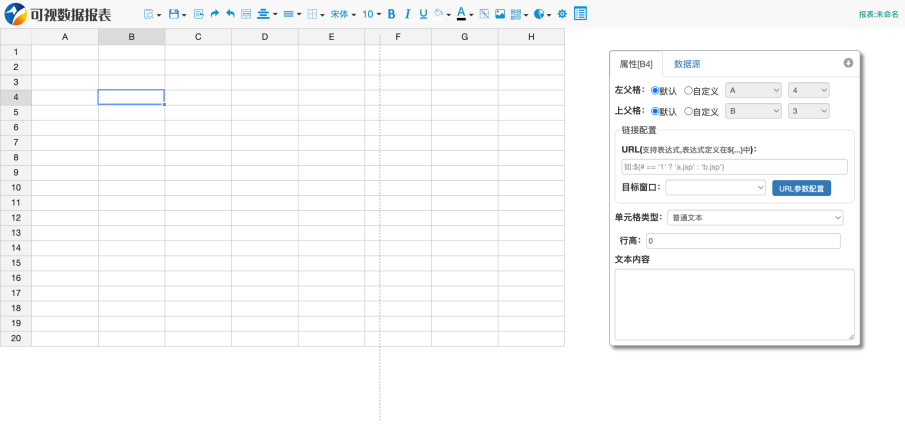The image size is (905, 442).
Task: Select 默认 for 上父格
Action: pyautogui.click(x=655, y=111)
